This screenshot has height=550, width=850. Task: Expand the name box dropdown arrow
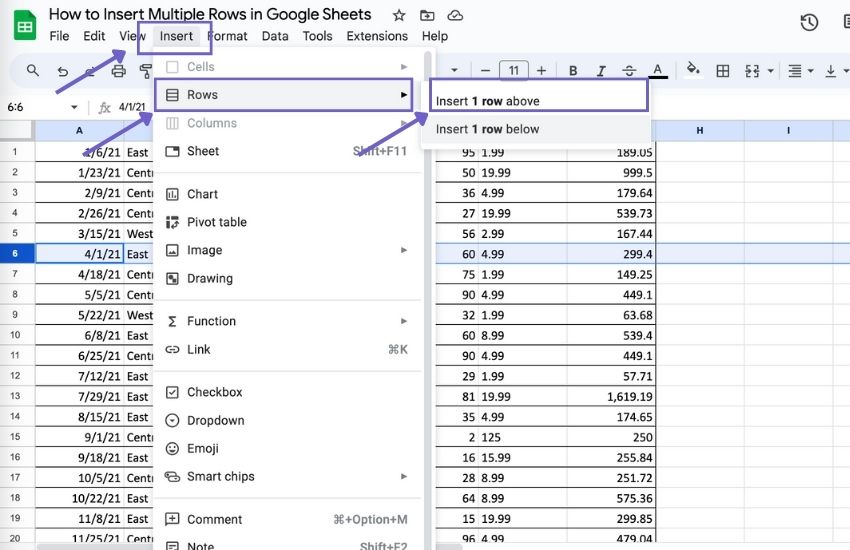point(74,107)
